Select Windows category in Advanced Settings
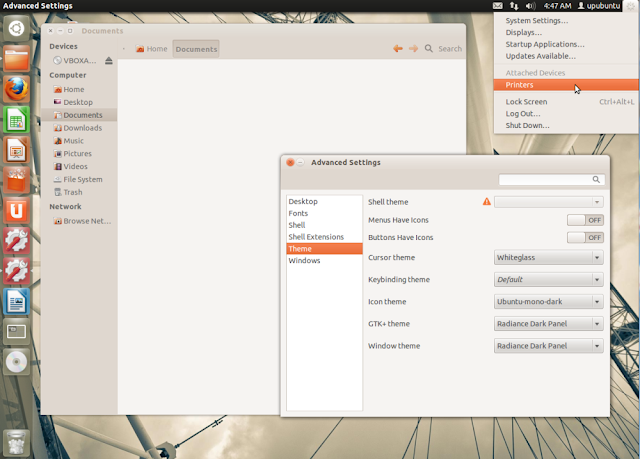Viewport: 640px width, 459px height. point(324,261)
